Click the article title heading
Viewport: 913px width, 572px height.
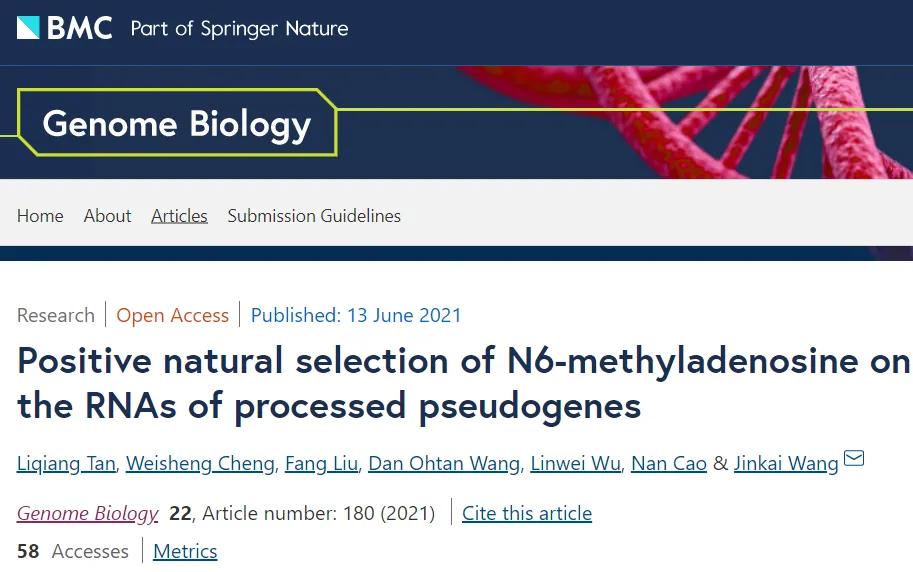462,383
